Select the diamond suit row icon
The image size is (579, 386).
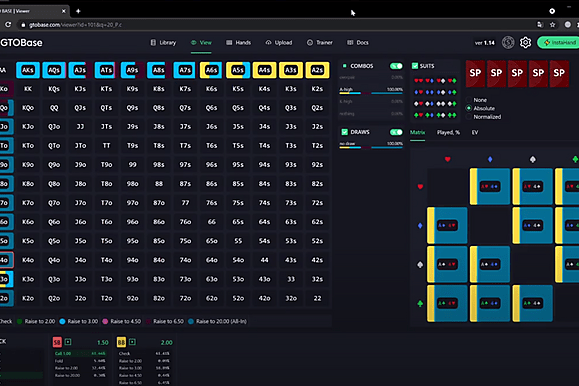(420, 226)
